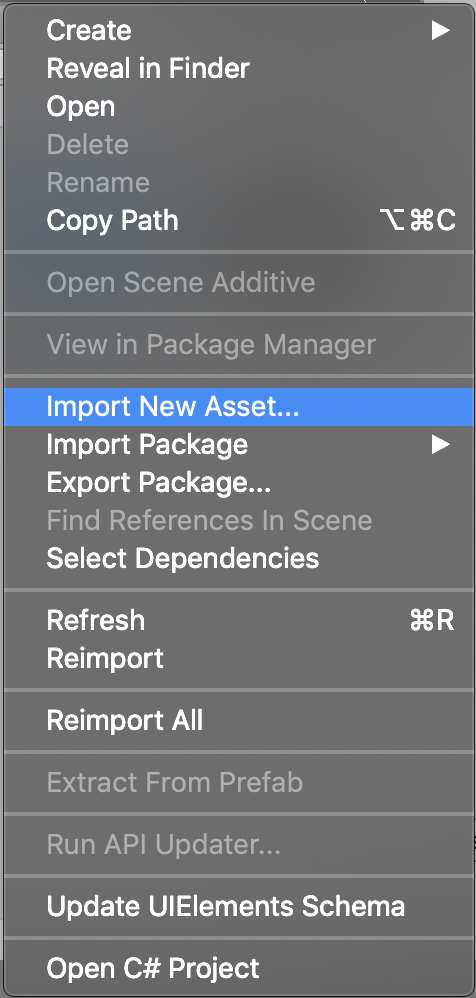Image resolution: width=476 pixels, height=998 pixels.
Task: Expand the Import Package submenu arrow
Action: click(440, 444)
